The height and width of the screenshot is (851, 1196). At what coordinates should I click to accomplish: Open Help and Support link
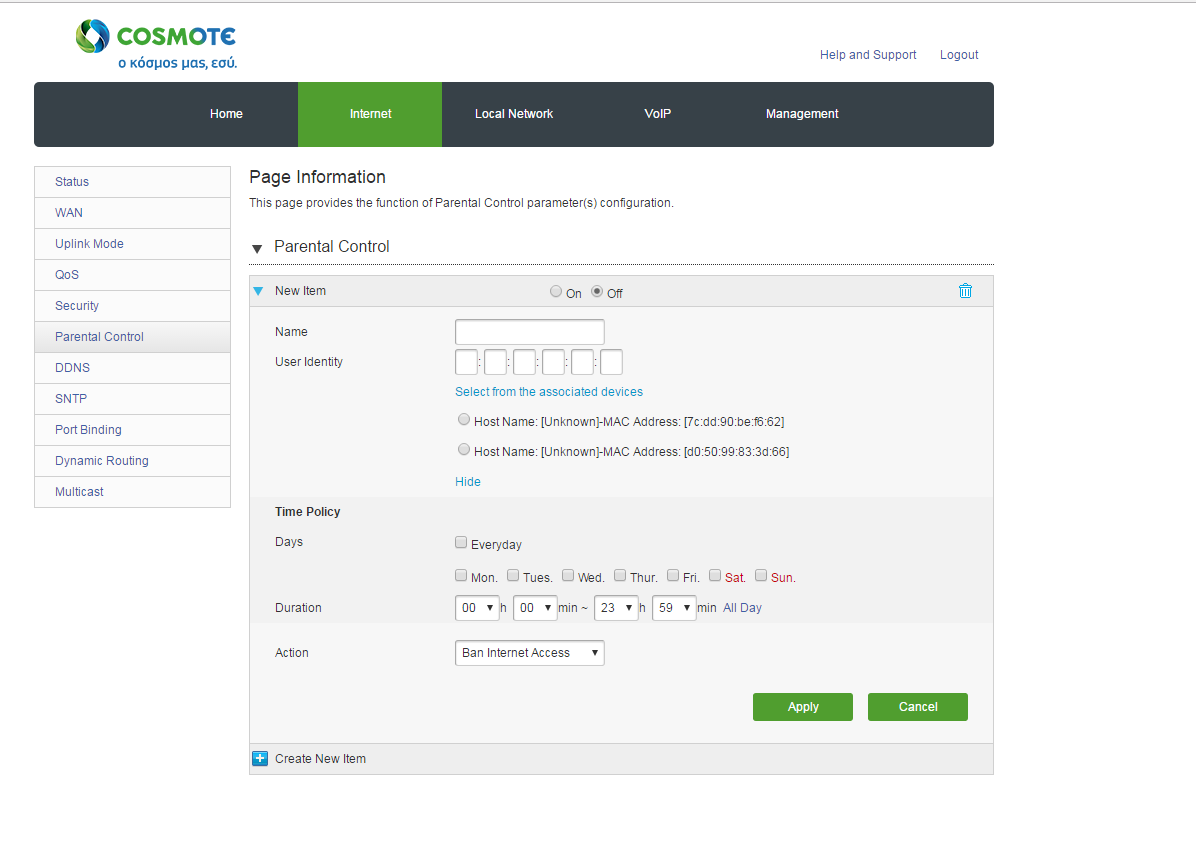click(868, 55)
